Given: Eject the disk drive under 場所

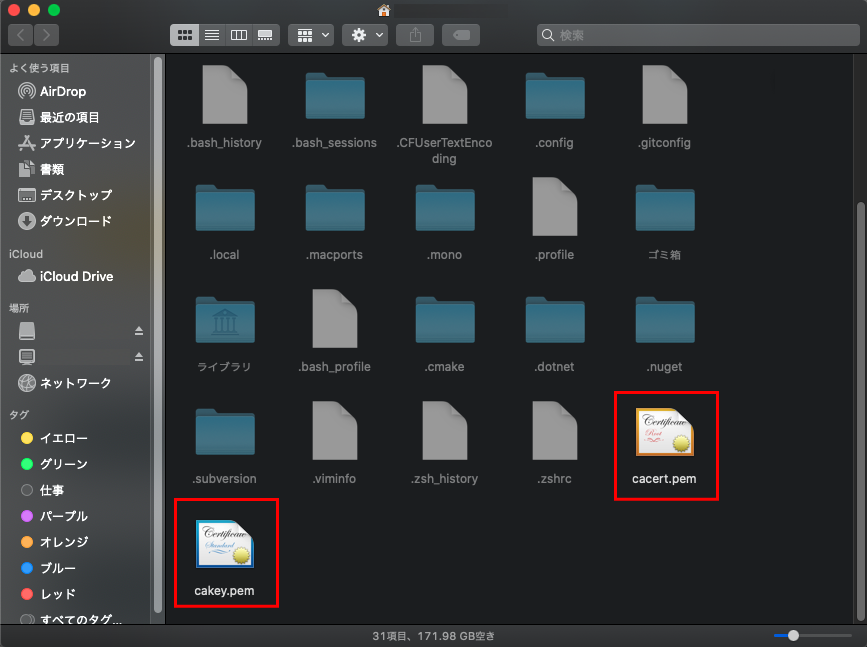Looking at the screenshot, I should 139,331.
